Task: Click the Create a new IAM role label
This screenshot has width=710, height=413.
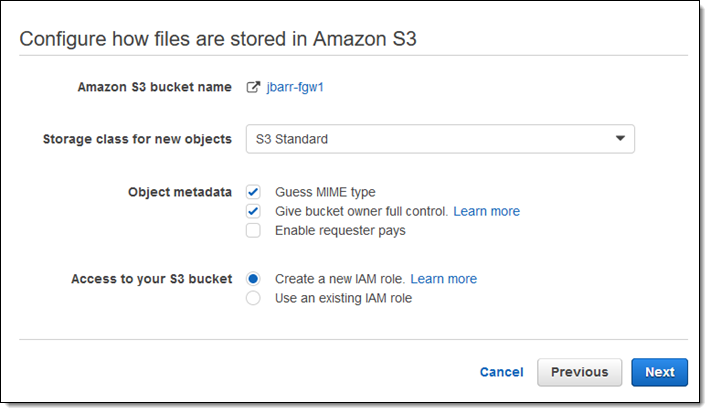Action: pos(340,279)
